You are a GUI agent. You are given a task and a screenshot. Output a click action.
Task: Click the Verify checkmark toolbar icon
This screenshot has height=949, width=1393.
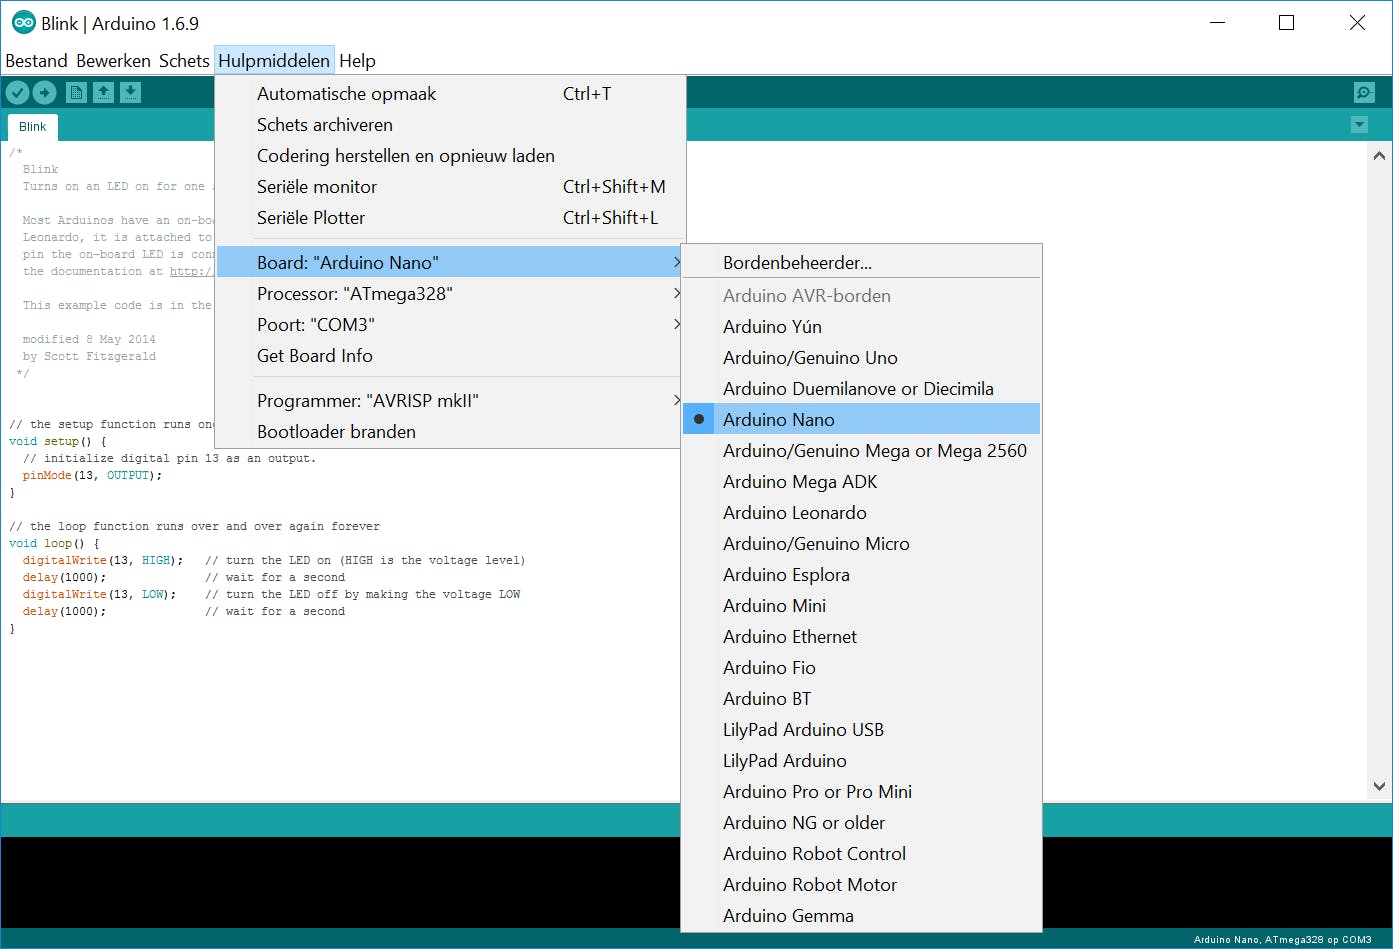click(x=17, y=93)
